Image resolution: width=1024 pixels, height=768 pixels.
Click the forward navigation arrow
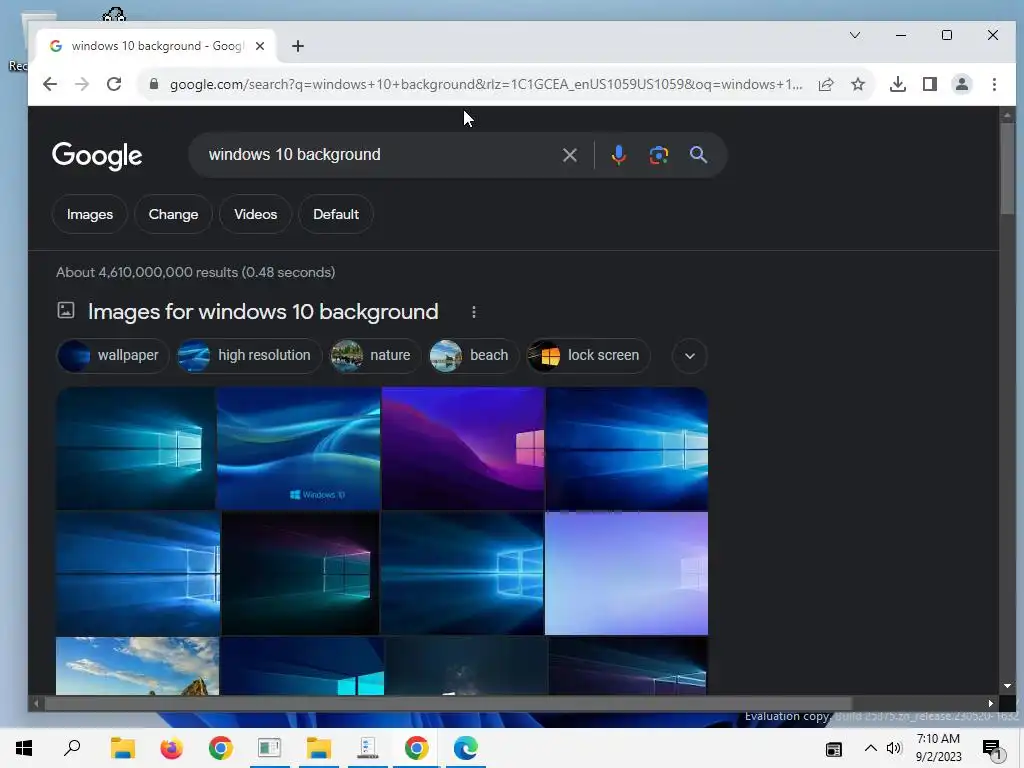pyautogui.click(x=82, y=84)
